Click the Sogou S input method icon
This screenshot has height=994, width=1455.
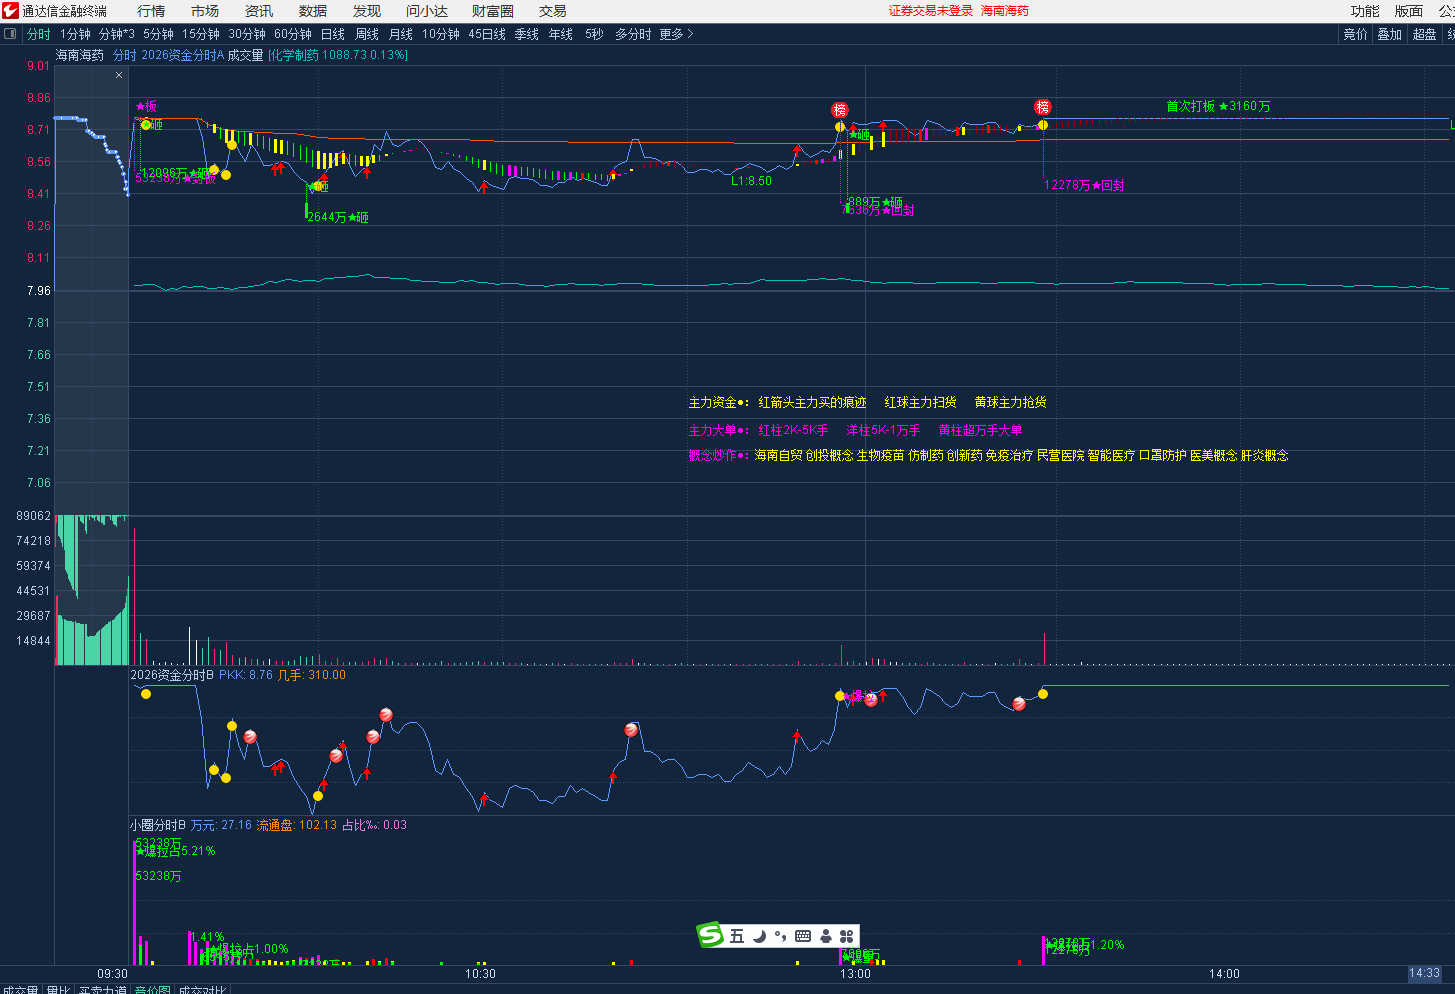(710, 936)
